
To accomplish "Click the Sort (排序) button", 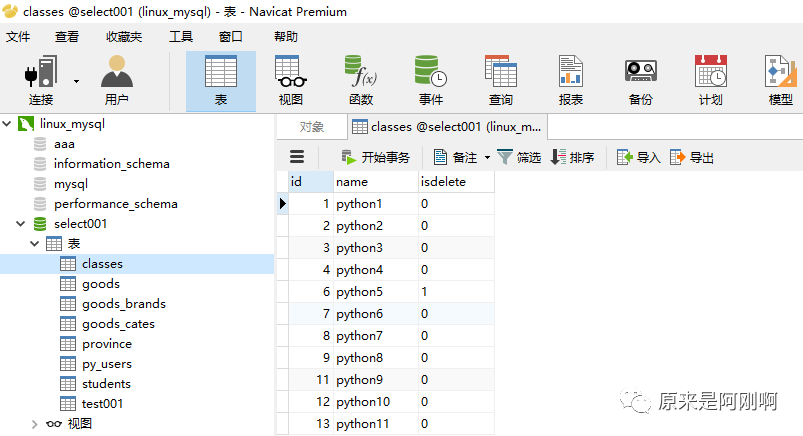I will (x=572, y=157).
